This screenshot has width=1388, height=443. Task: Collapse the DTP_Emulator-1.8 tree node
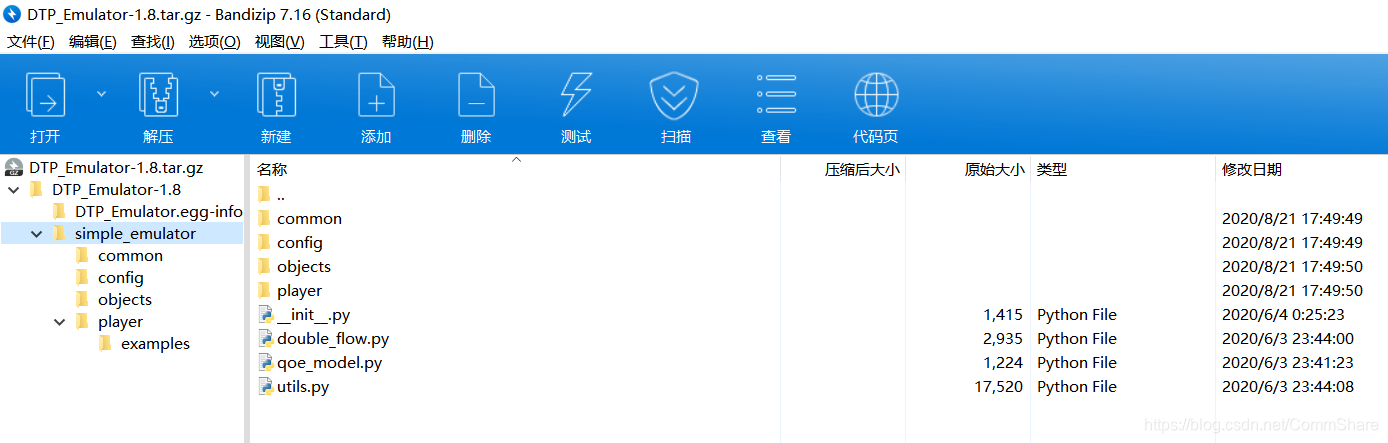[13, 189]
